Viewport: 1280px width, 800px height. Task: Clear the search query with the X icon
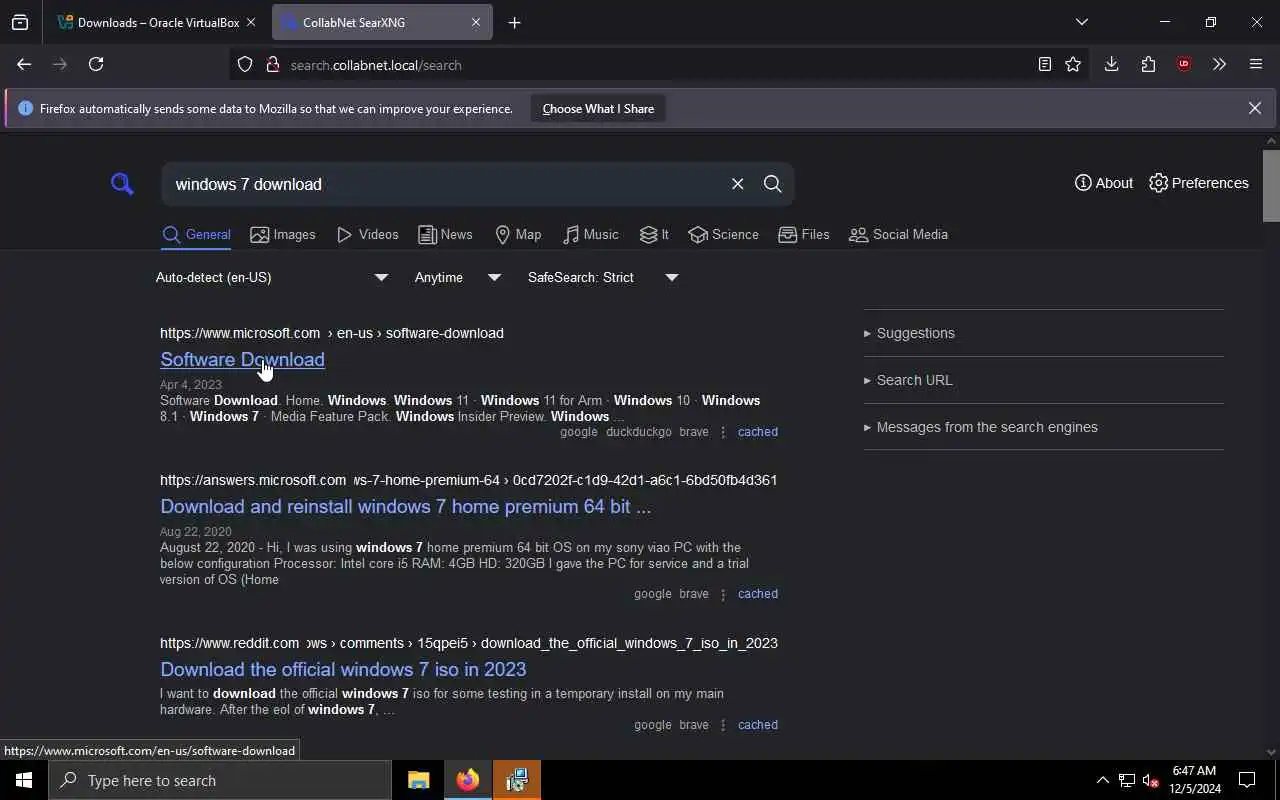click(737, 184)
